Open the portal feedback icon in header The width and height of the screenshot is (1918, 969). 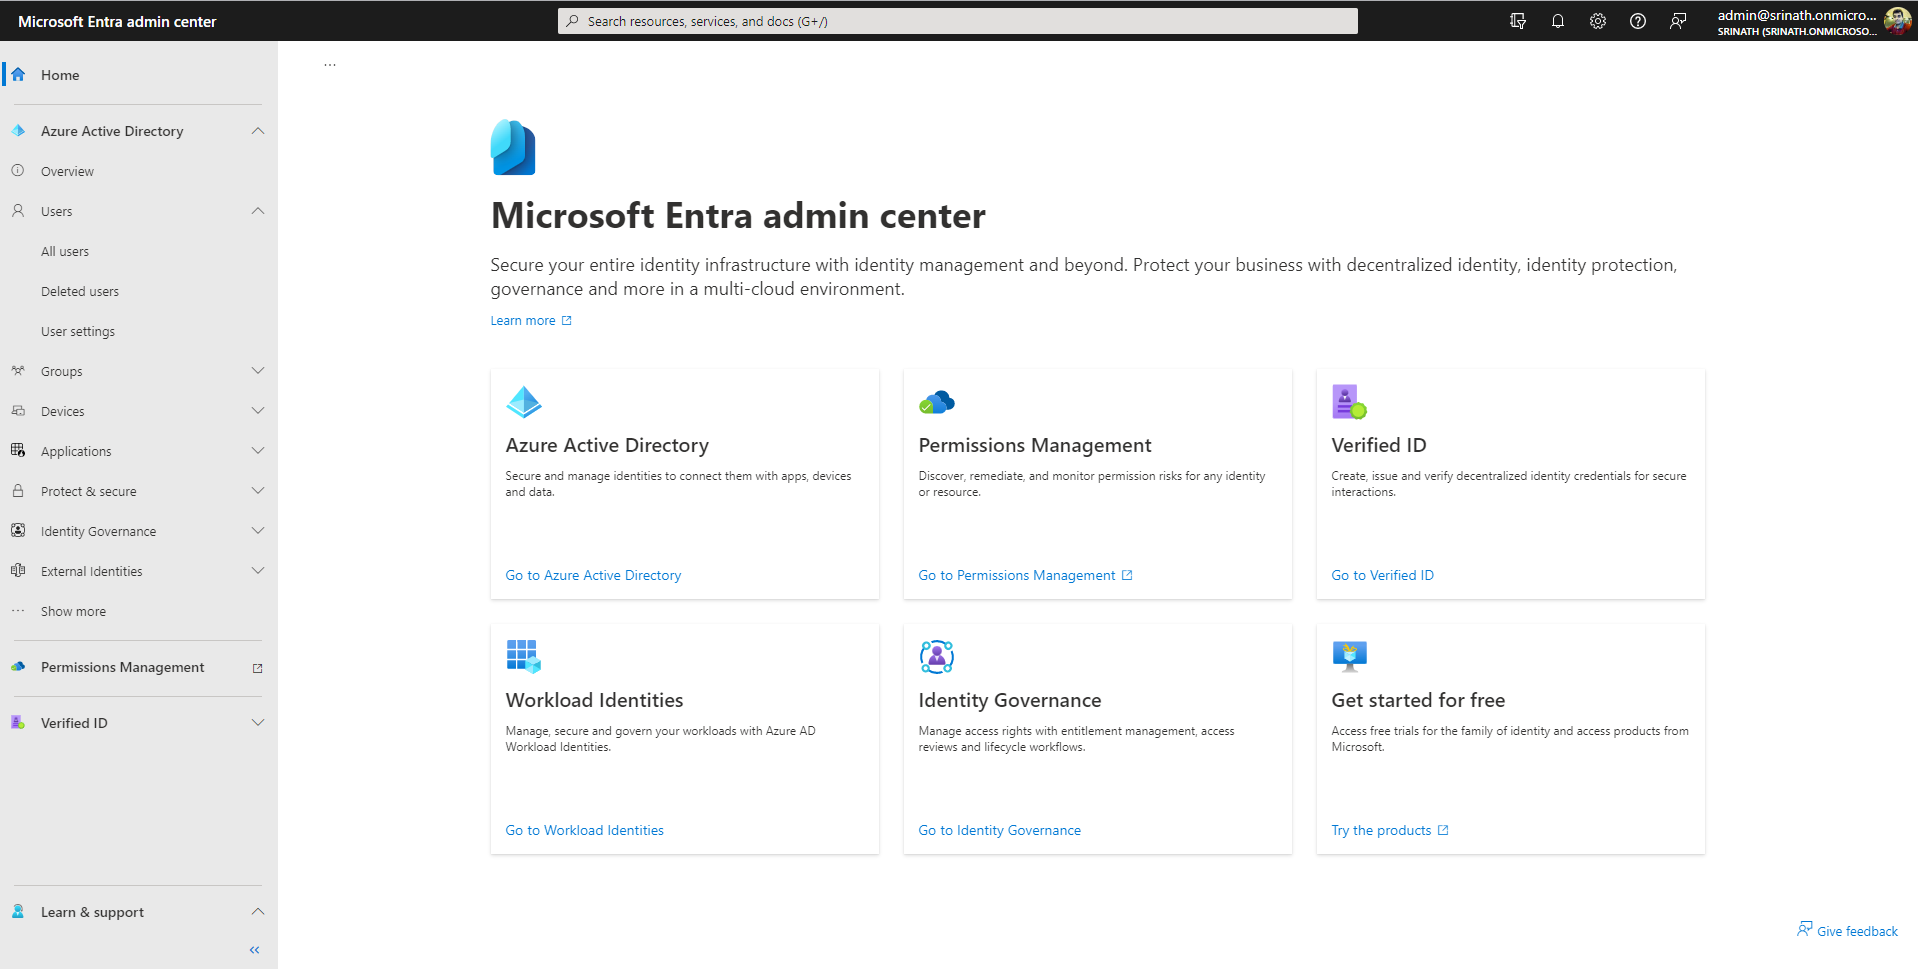pos(1677,21)
